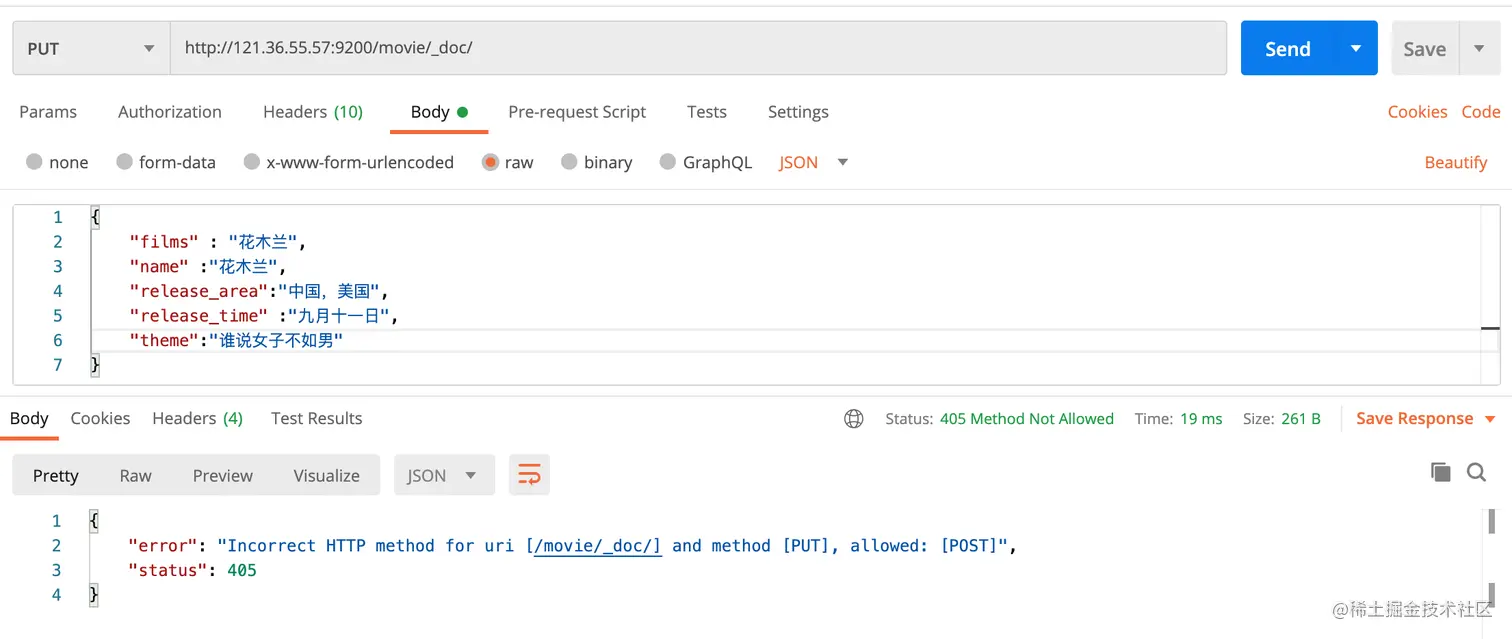This screenshot has height=639, width=1512.
Task: Click the "release_time" line in the body
Action: [264, 315]
